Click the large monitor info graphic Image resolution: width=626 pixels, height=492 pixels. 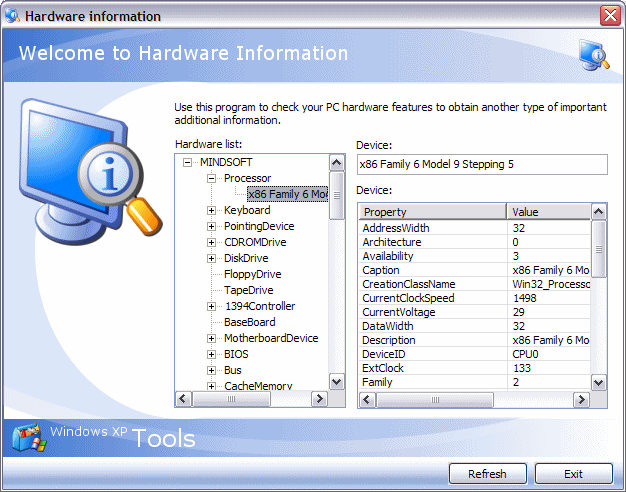point(91,171)
